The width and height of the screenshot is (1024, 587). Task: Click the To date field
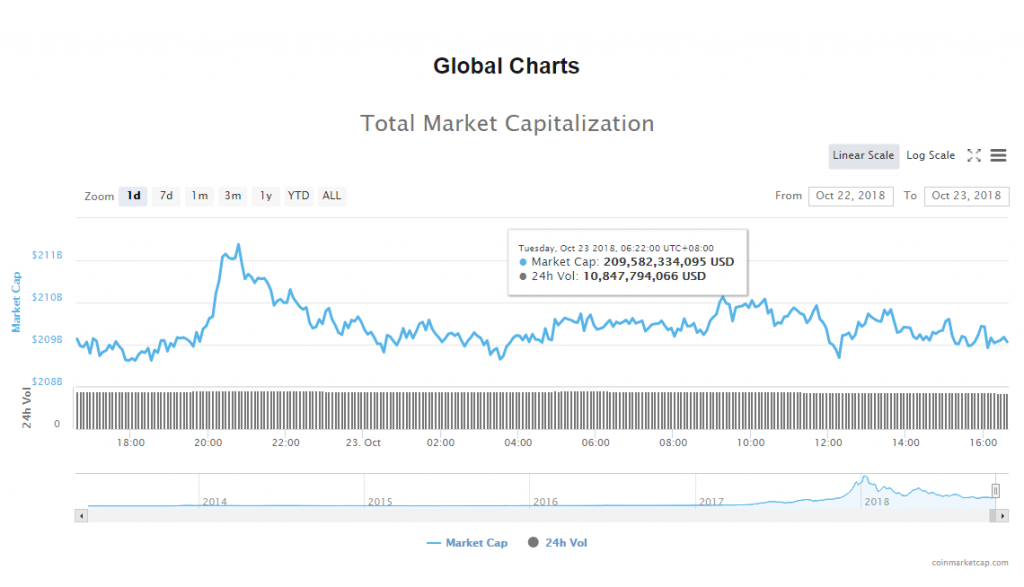coord(966,196)
